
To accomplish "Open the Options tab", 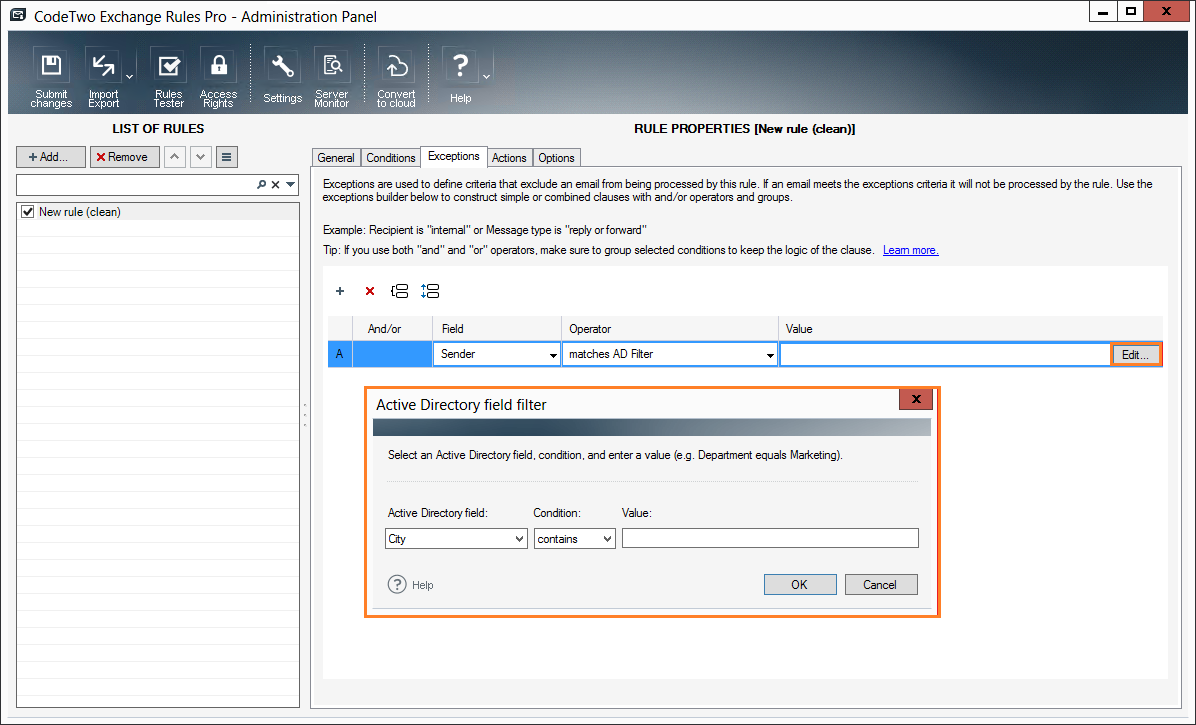I will click(556, 158).
